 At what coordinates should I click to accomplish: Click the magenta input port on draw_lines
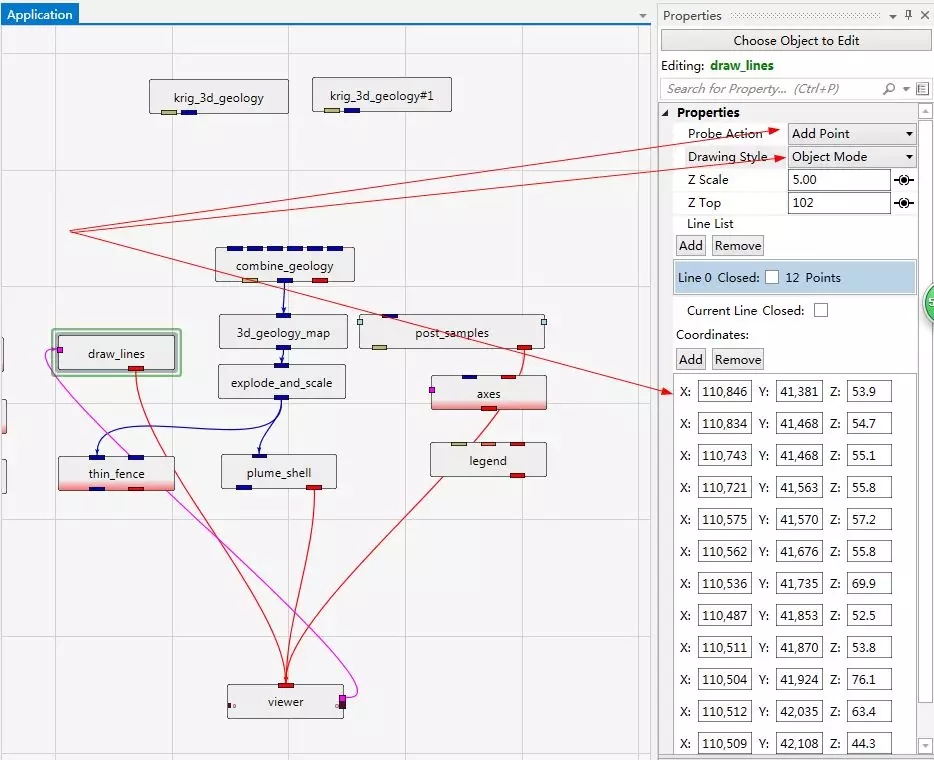coord(60,350)
